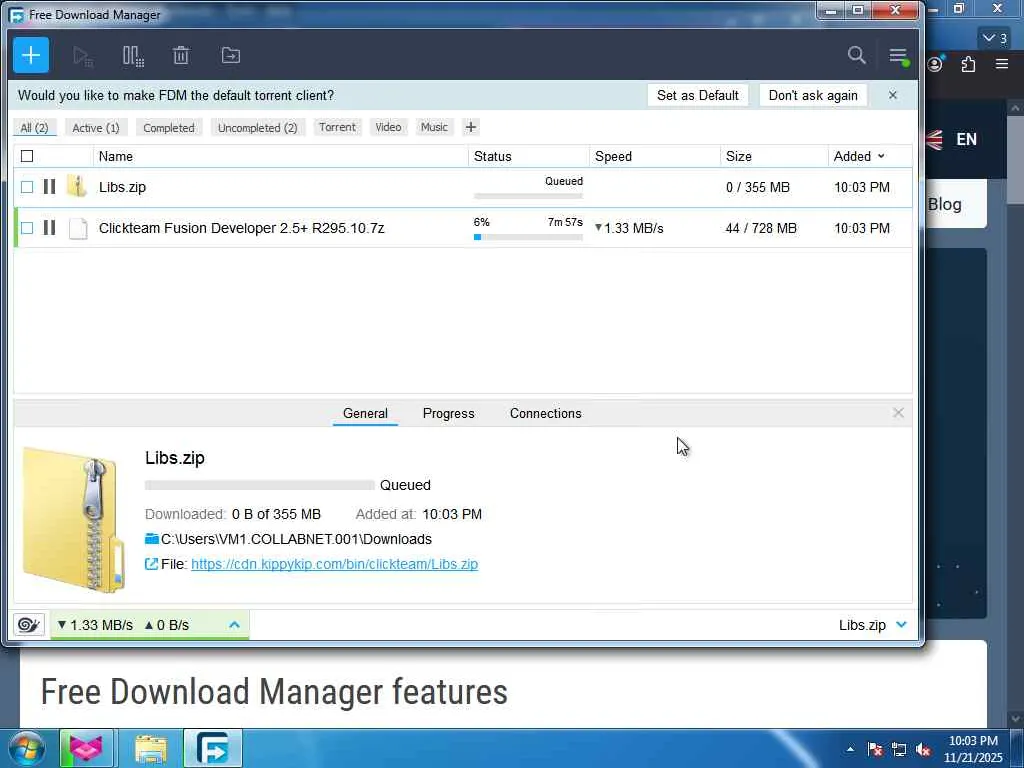Dismiss the default torrent client banner

point(893,95)
